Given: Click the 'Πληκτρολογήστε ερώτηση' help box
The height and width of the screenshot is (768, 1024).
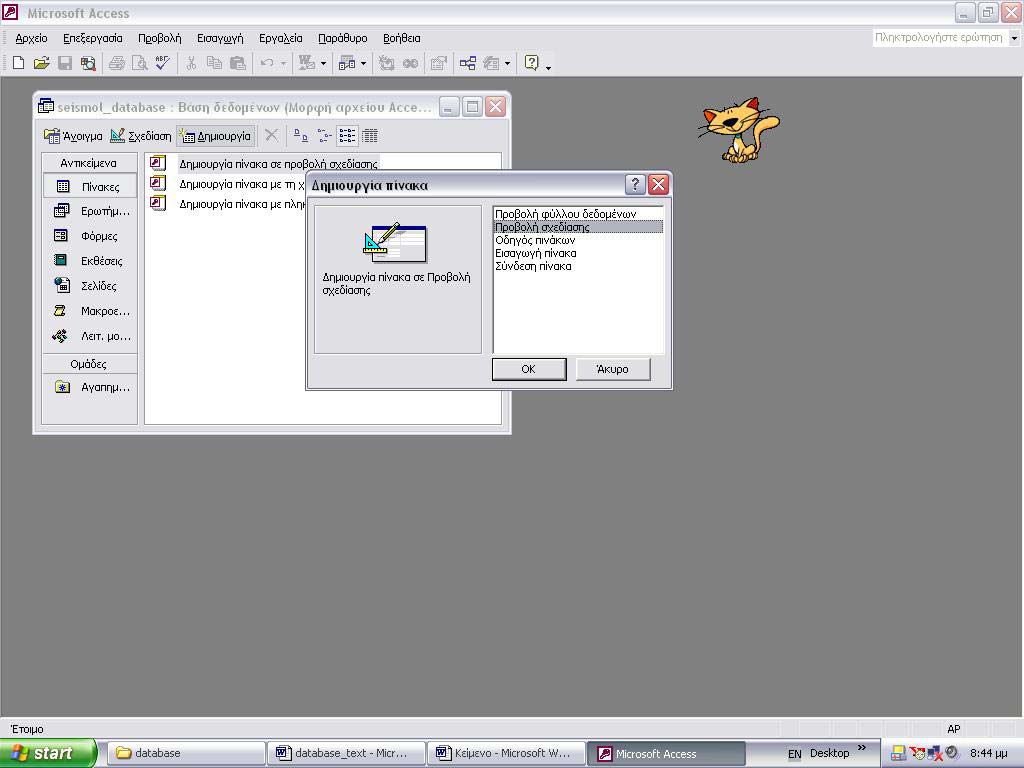Looking at the screenshot, I should point(939,38).
